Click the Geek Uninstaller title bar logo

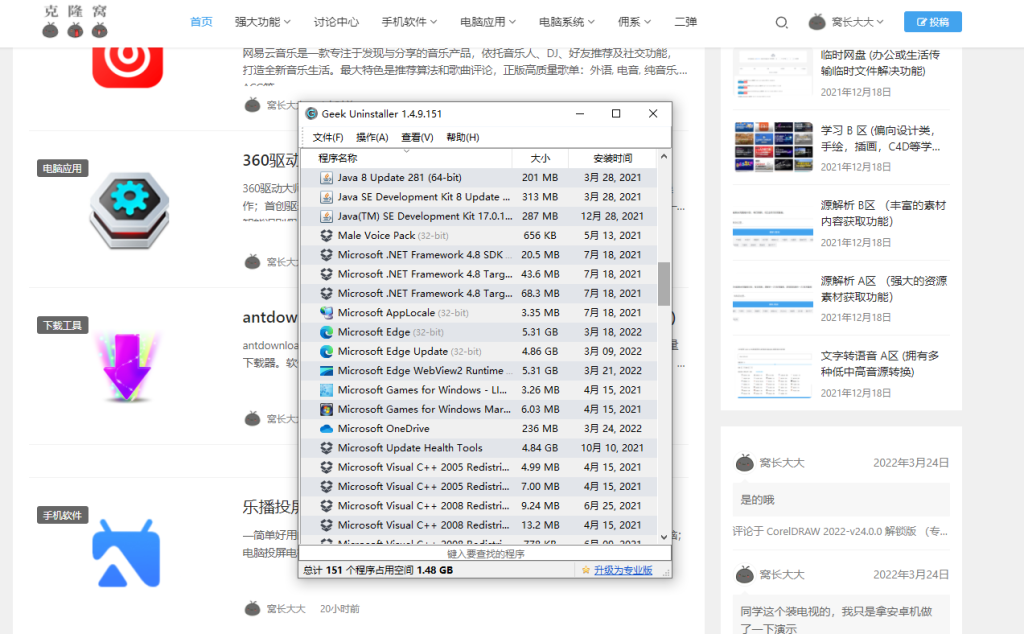tap(312, 114)
